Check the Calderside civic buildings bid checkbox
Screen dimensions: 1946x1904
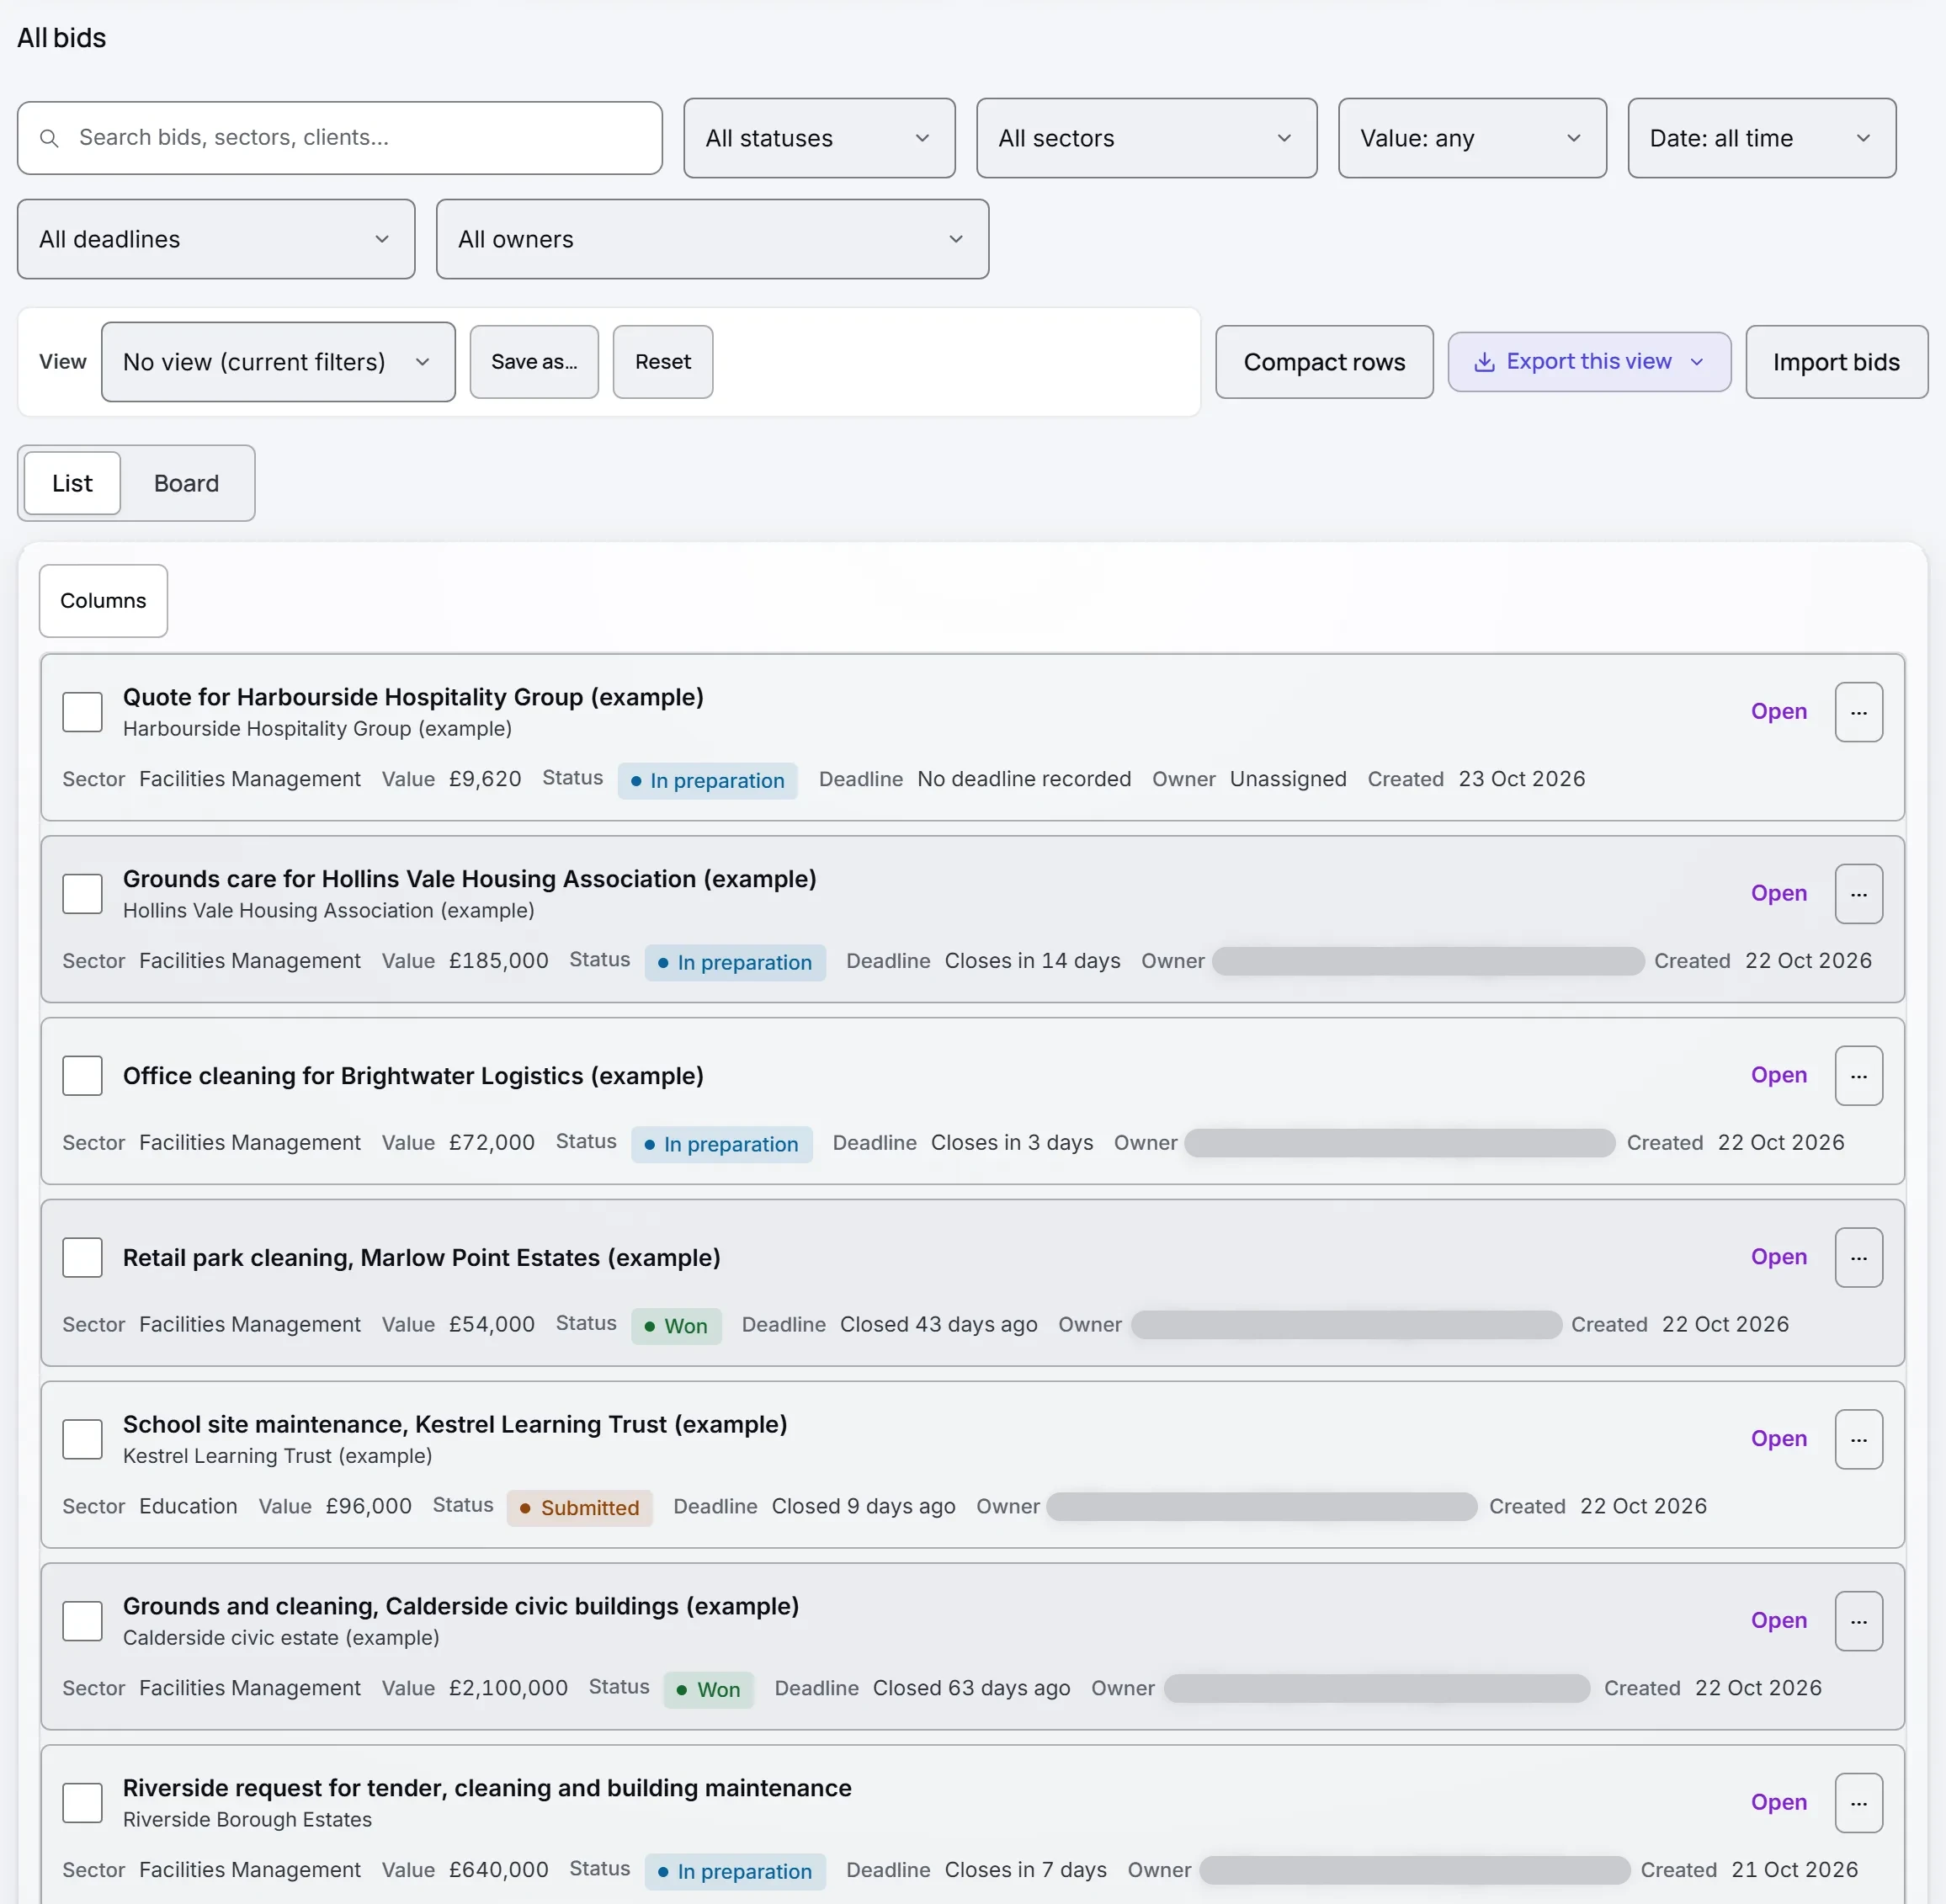click(82, 1622)
